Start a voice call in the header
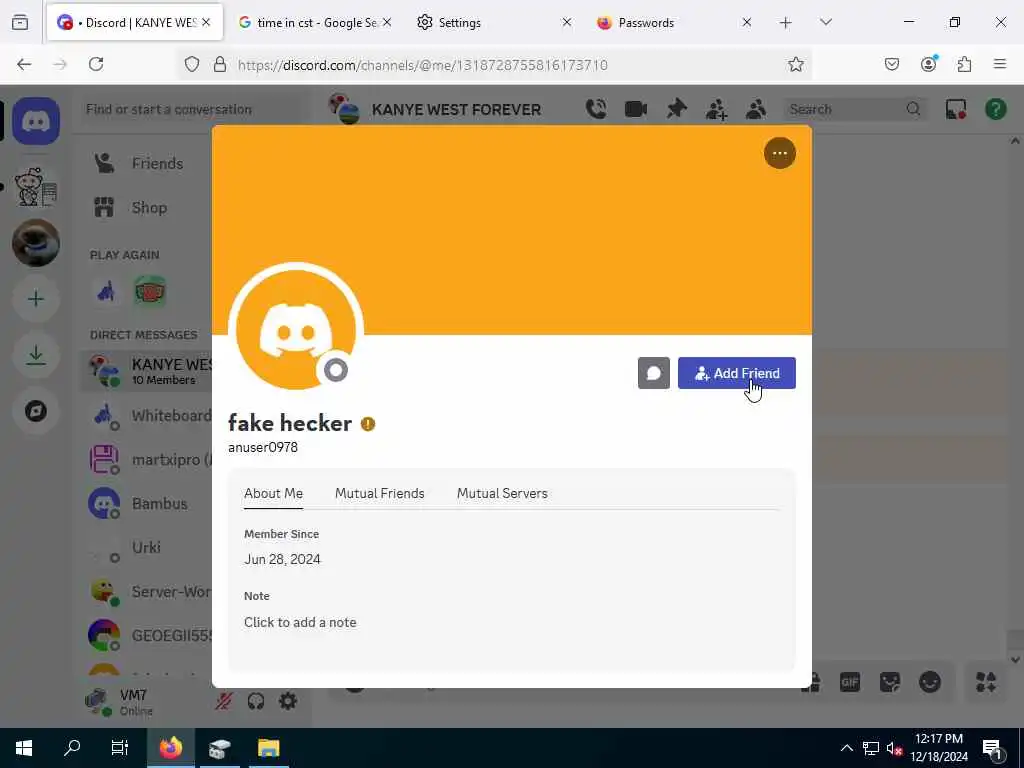Screen dimensions: 1024x768 click(596, 109)
